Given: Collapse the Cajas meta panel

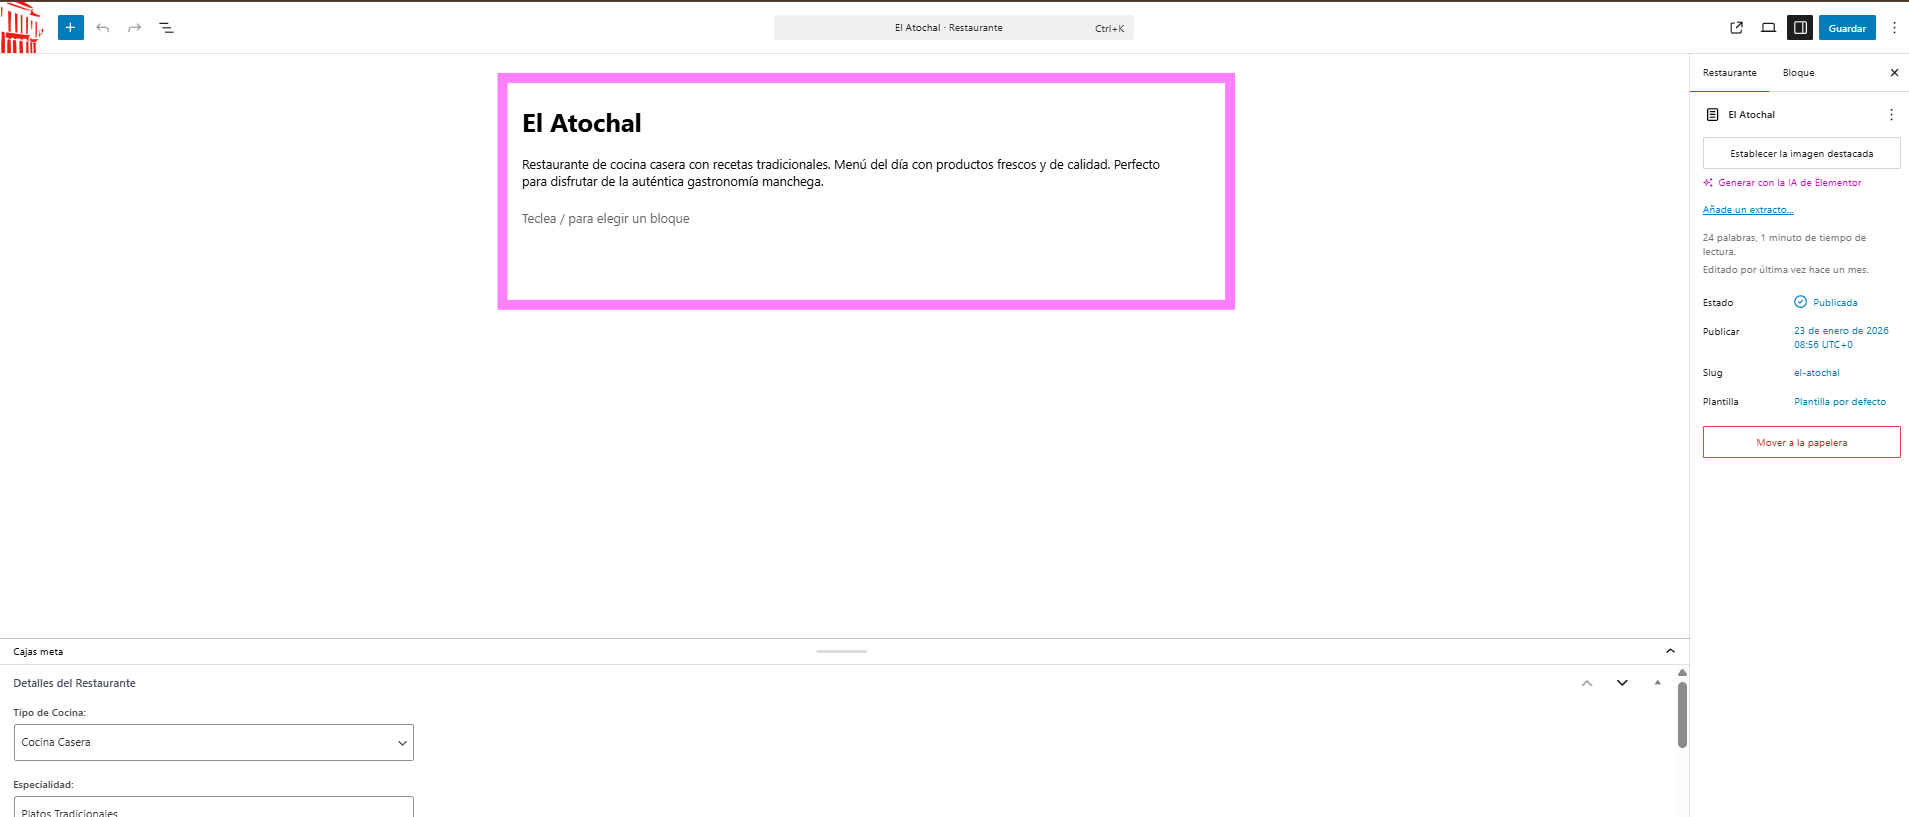Looking at the screenshot, I should click(1670, 651).
